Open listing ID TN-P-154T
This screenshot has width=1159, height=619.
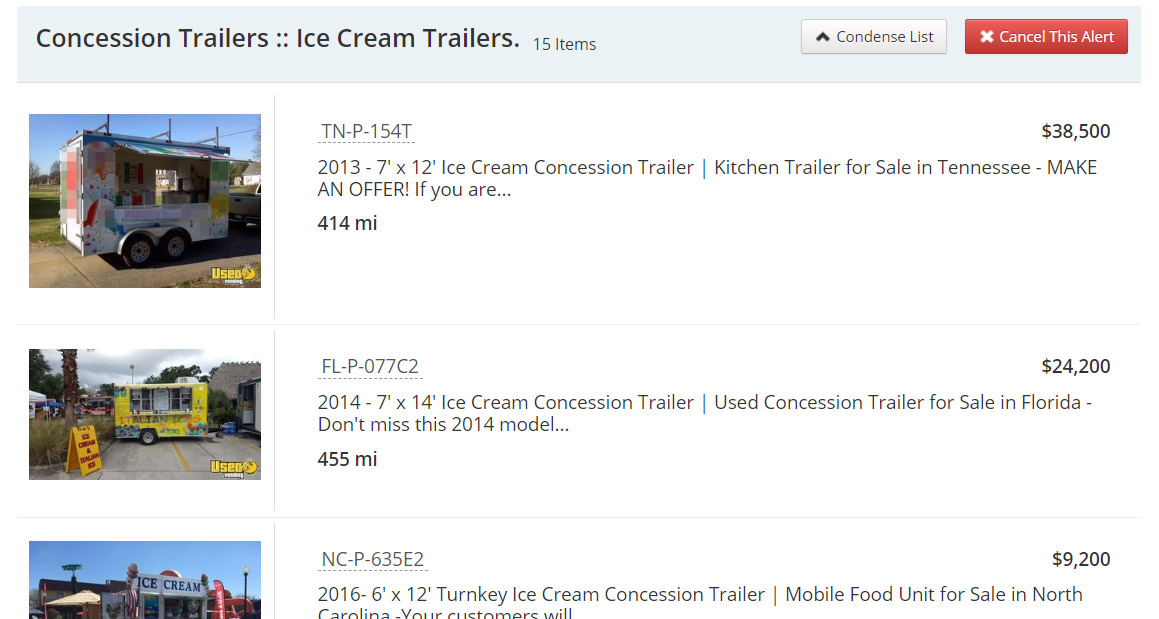[366, 131]
